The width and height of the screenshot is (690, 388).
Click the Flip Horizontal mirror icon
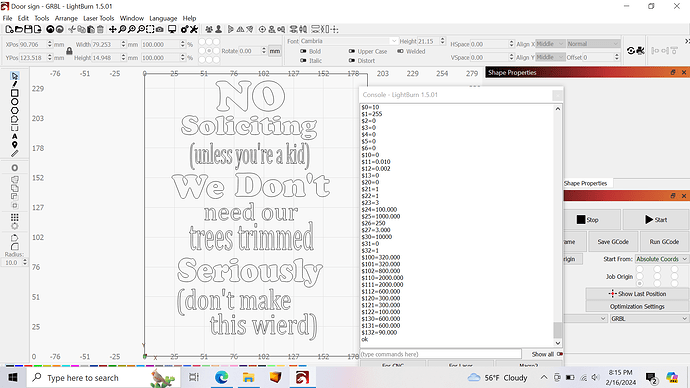click(x=240, y=29)
